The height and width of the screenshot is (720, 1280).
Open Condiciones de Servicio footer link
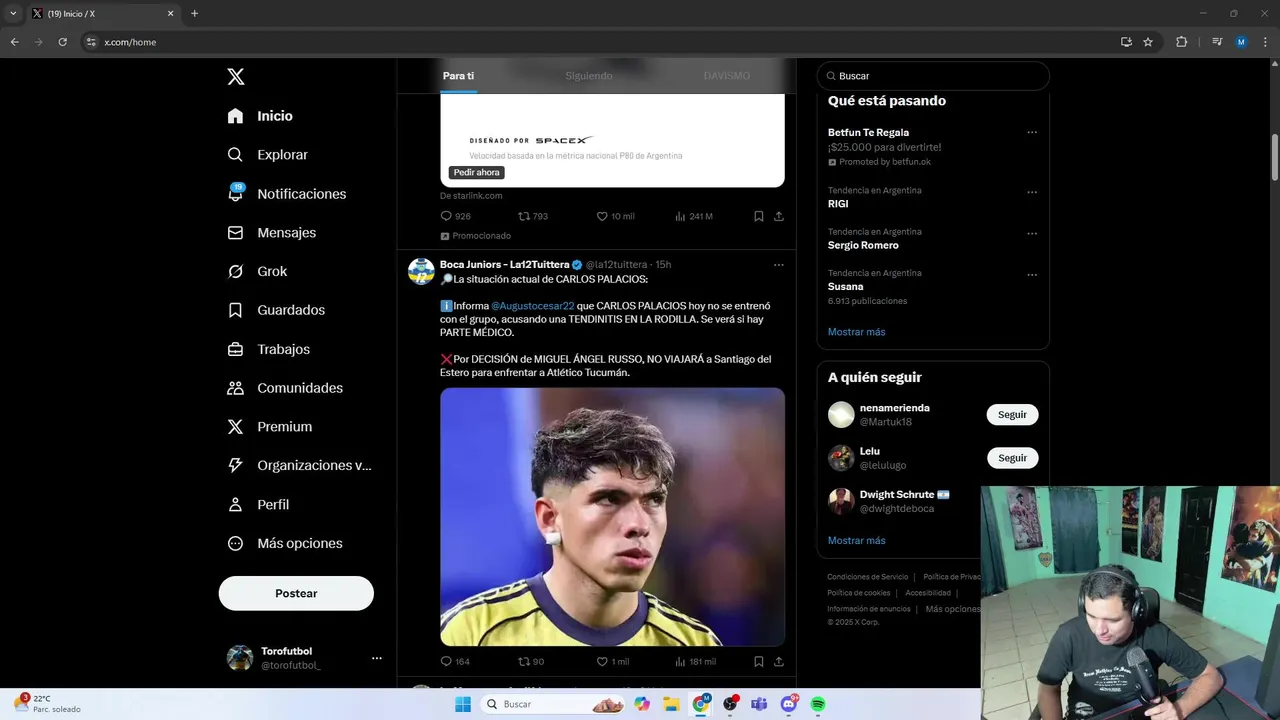click(x=867, y=577)
